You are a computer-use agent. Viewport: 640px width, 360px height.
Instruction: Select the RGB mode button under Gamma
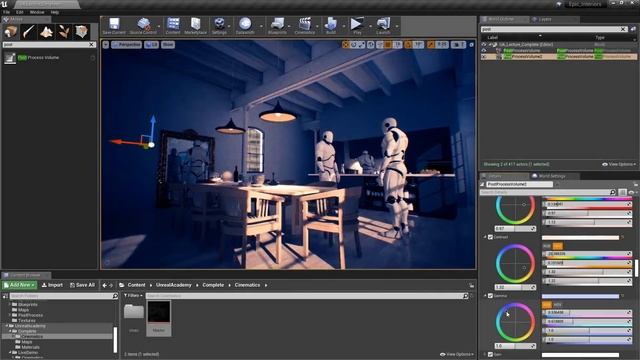click(547, 304)
